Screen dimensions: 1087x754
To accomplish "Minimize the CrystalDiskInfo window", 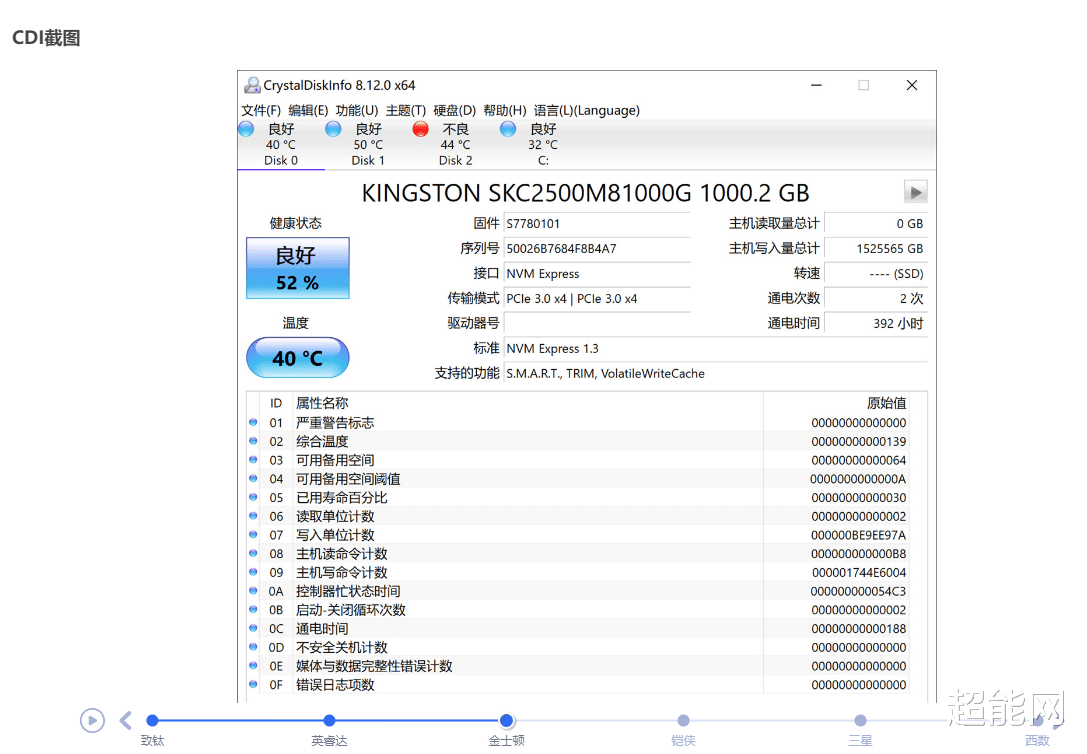I will (817, 85).
